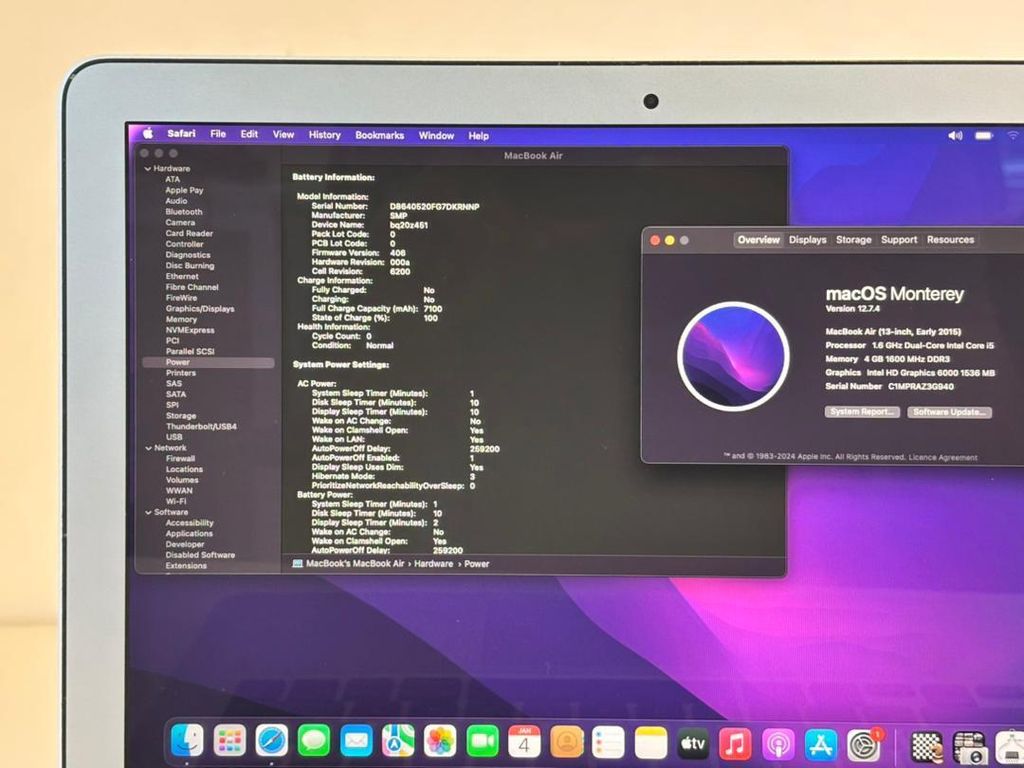Switch to the Displays tab
The height and width of the screenshot is (768, 1024).
click(x=807, y=240)
